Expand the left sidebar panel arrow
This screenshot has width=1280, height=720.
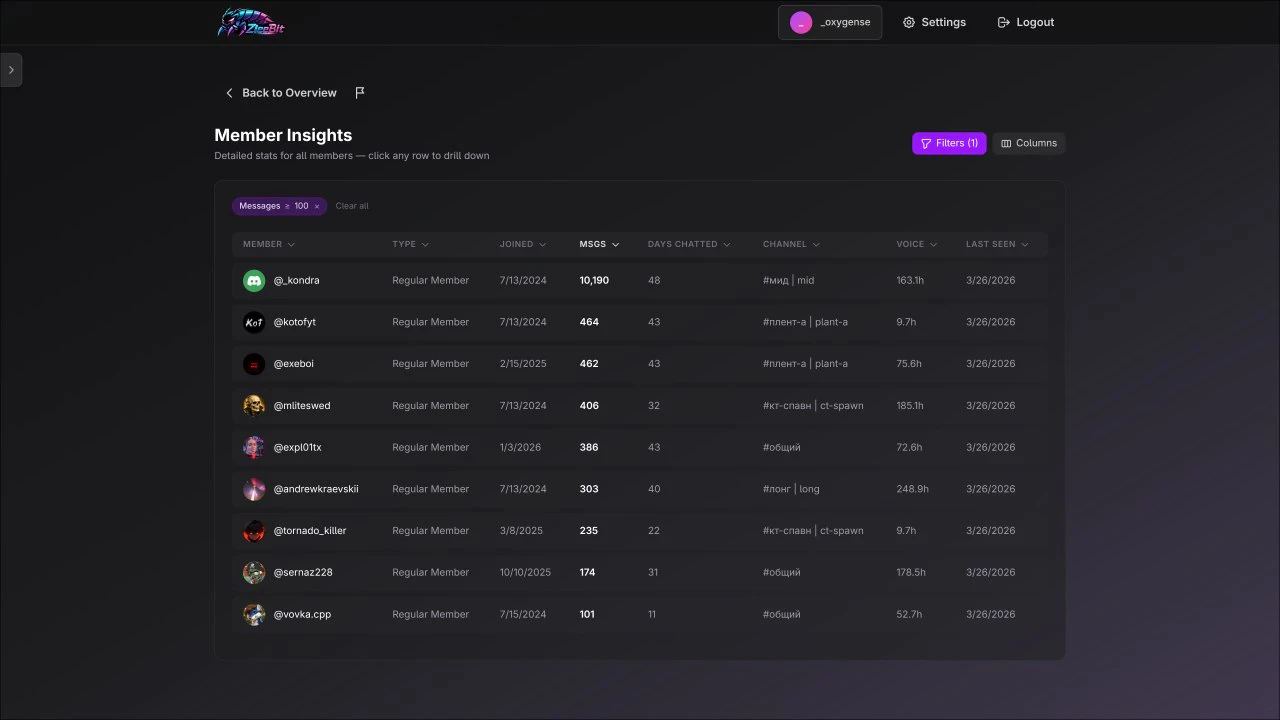(11, 70)
